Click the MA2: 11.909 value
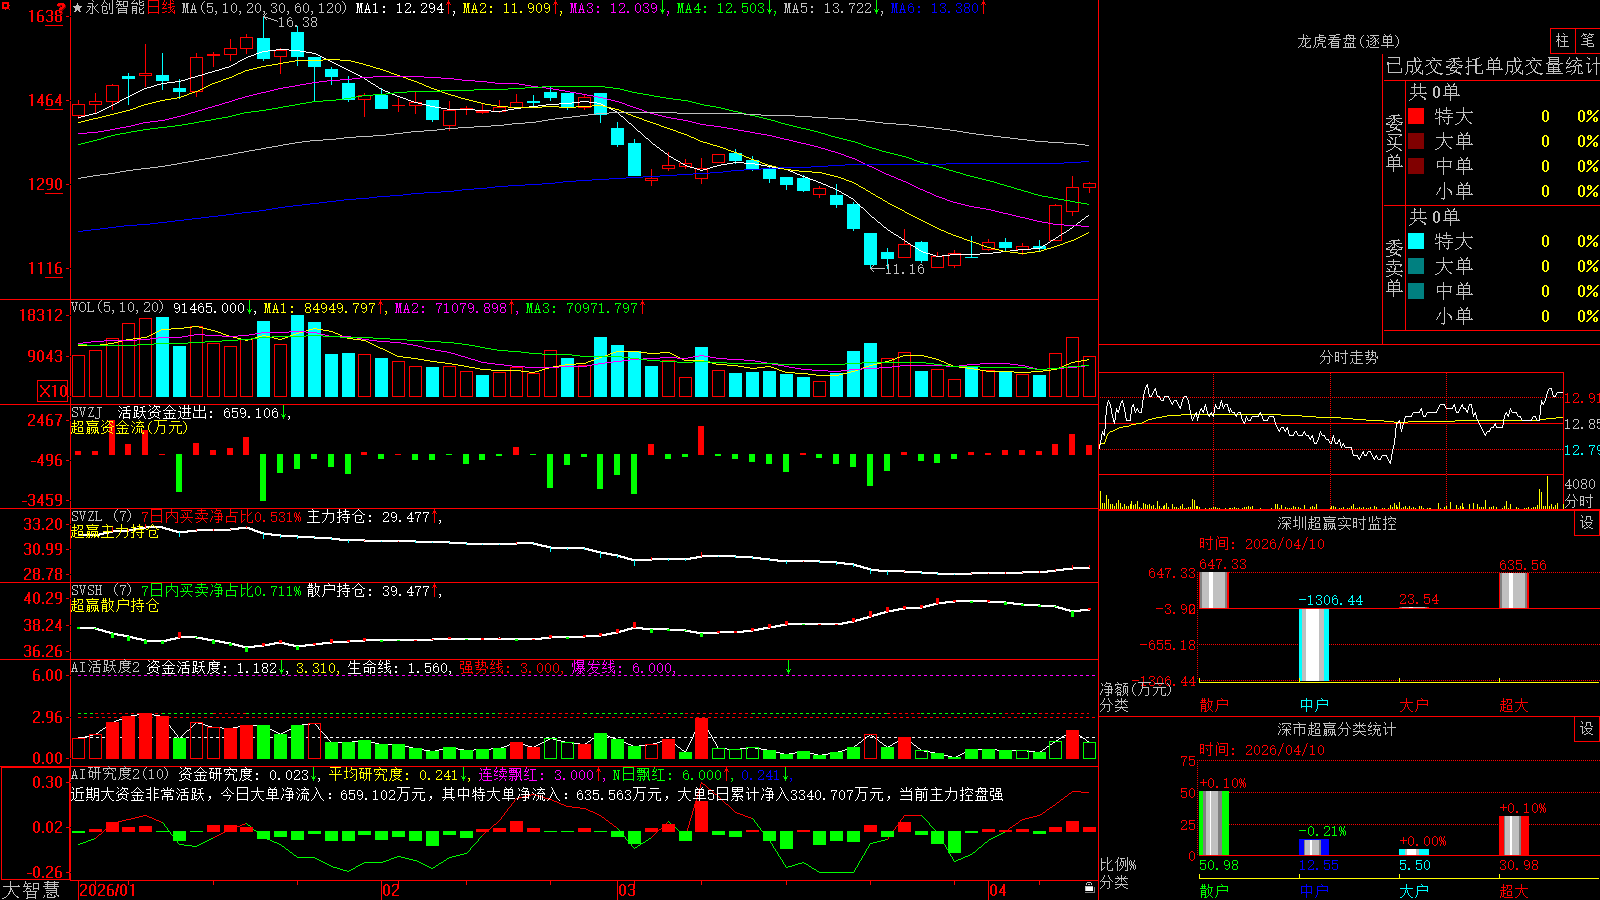Screen dimensions: 1600x900 point(507,8)
